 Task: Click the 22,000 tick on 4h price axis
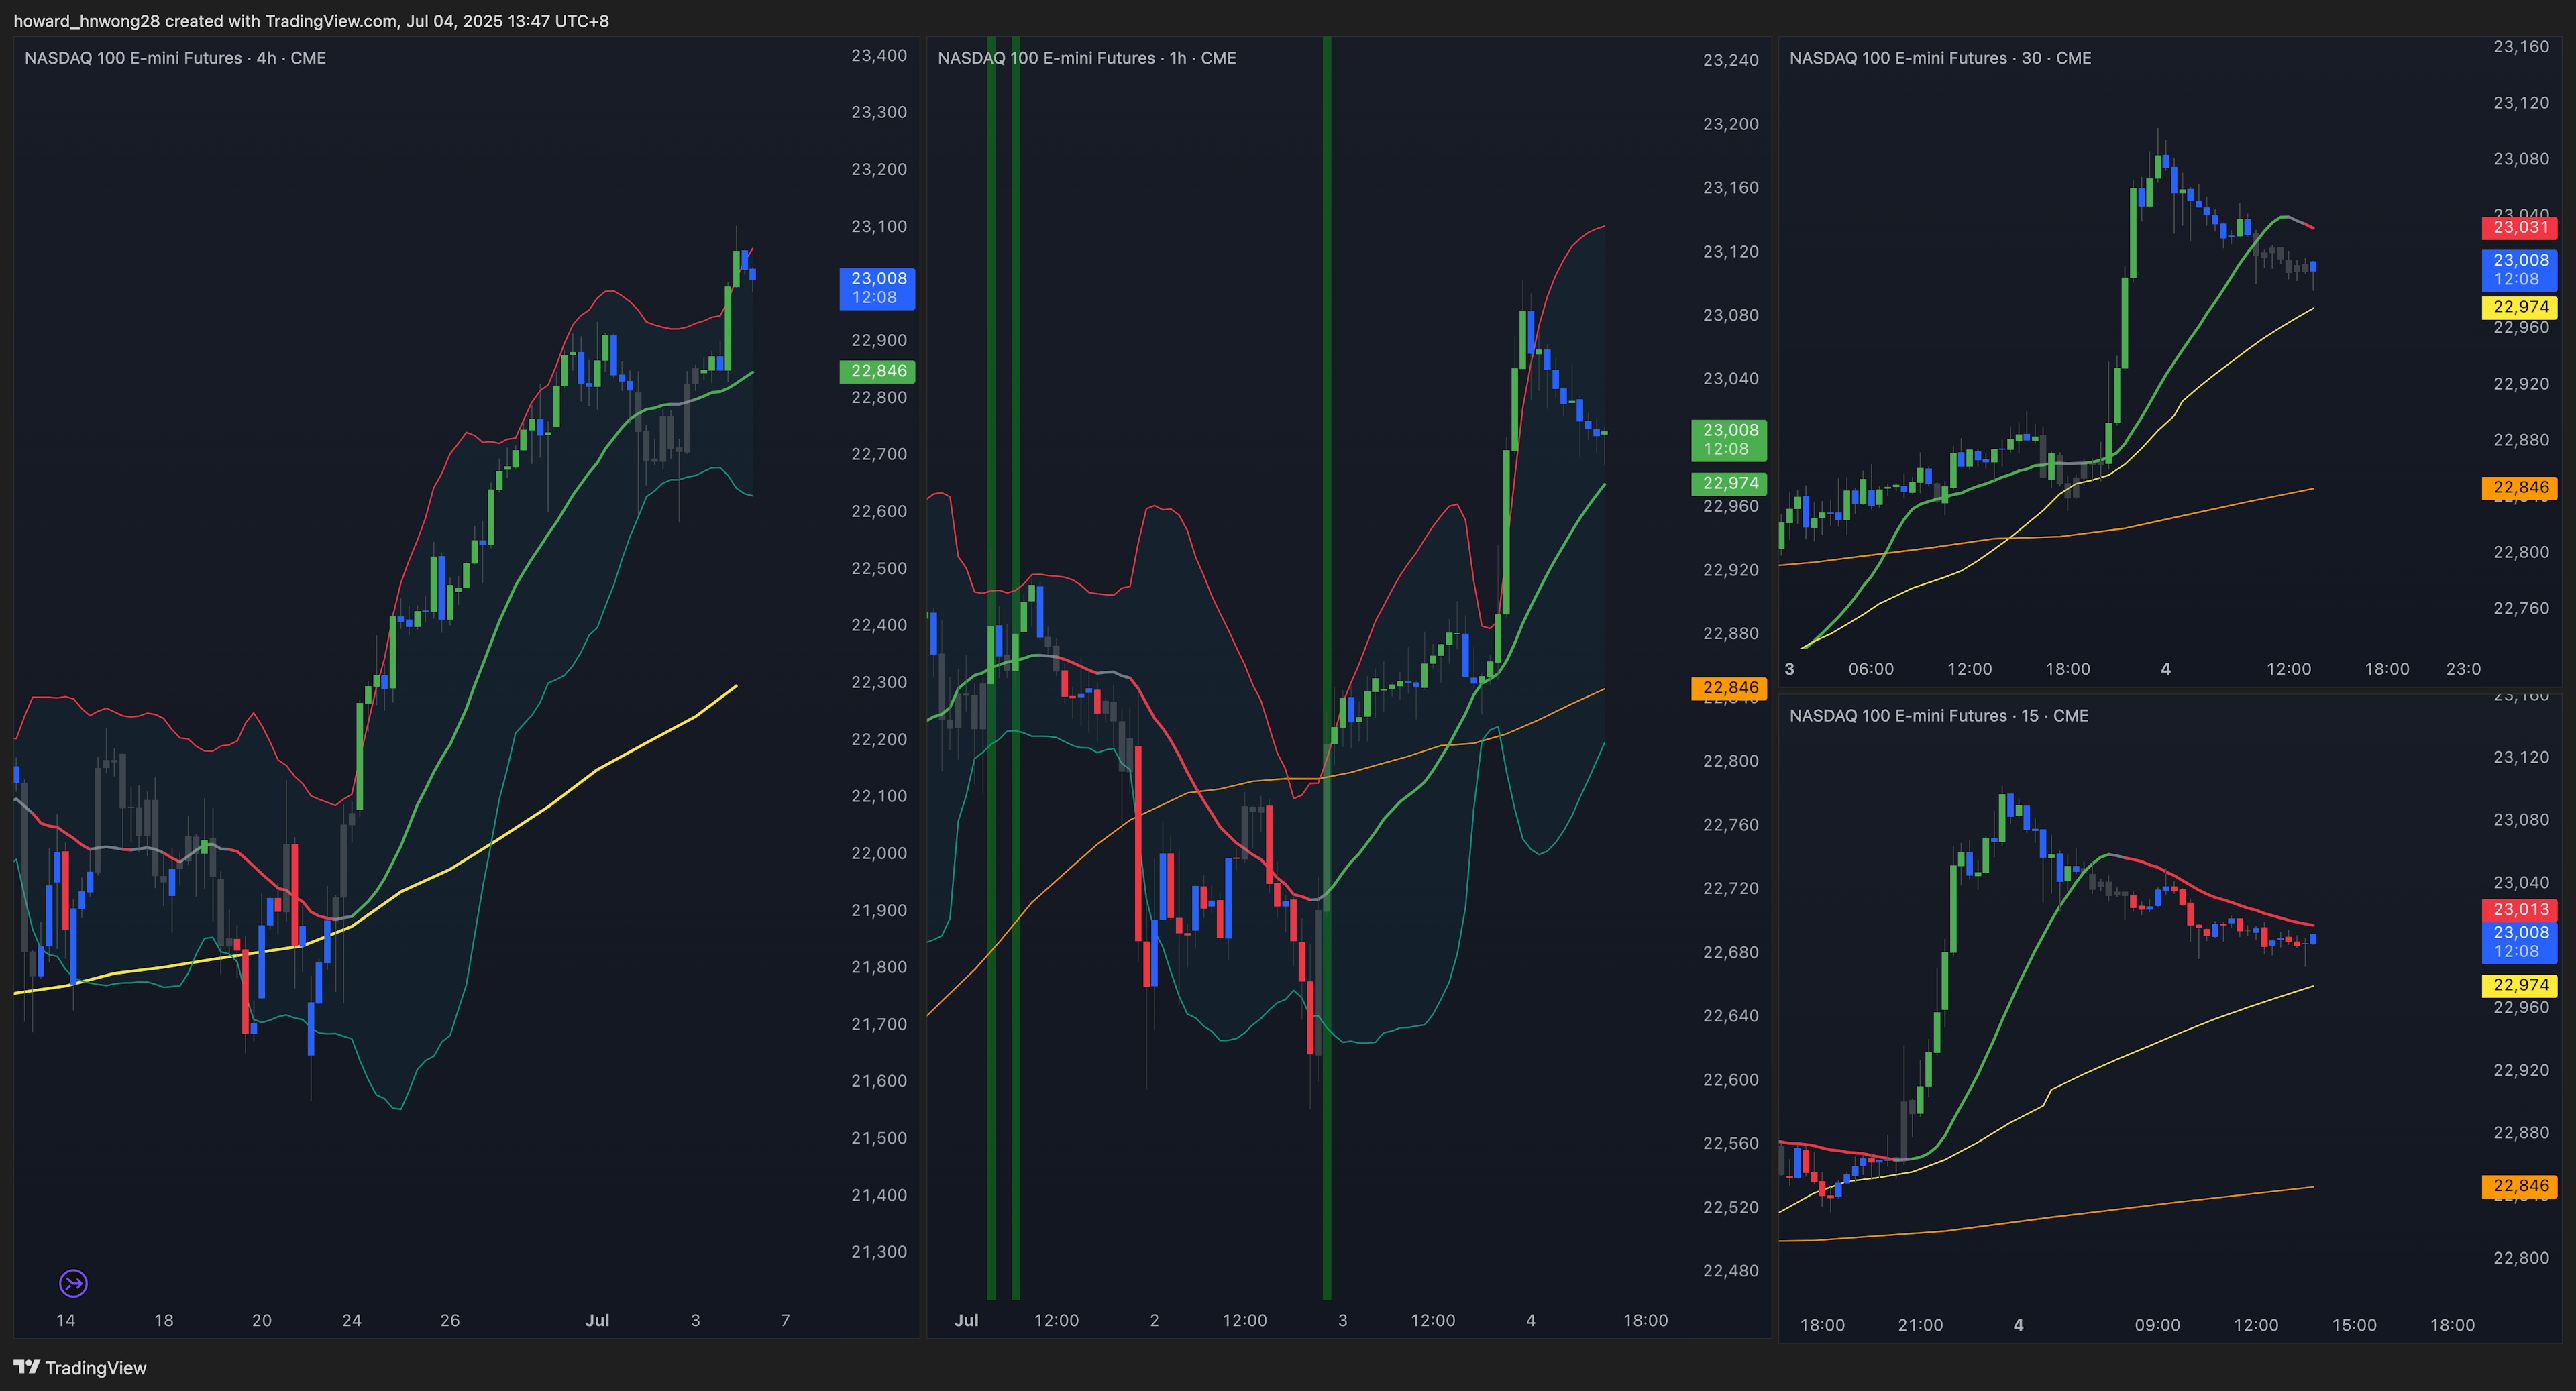[879, 853]
